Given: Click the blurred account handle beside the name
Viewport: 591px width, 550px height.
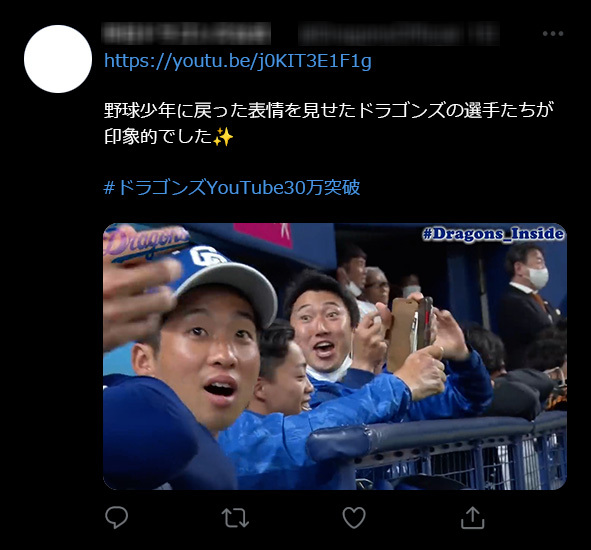Looking at the screenshot, I should (399, 34).
